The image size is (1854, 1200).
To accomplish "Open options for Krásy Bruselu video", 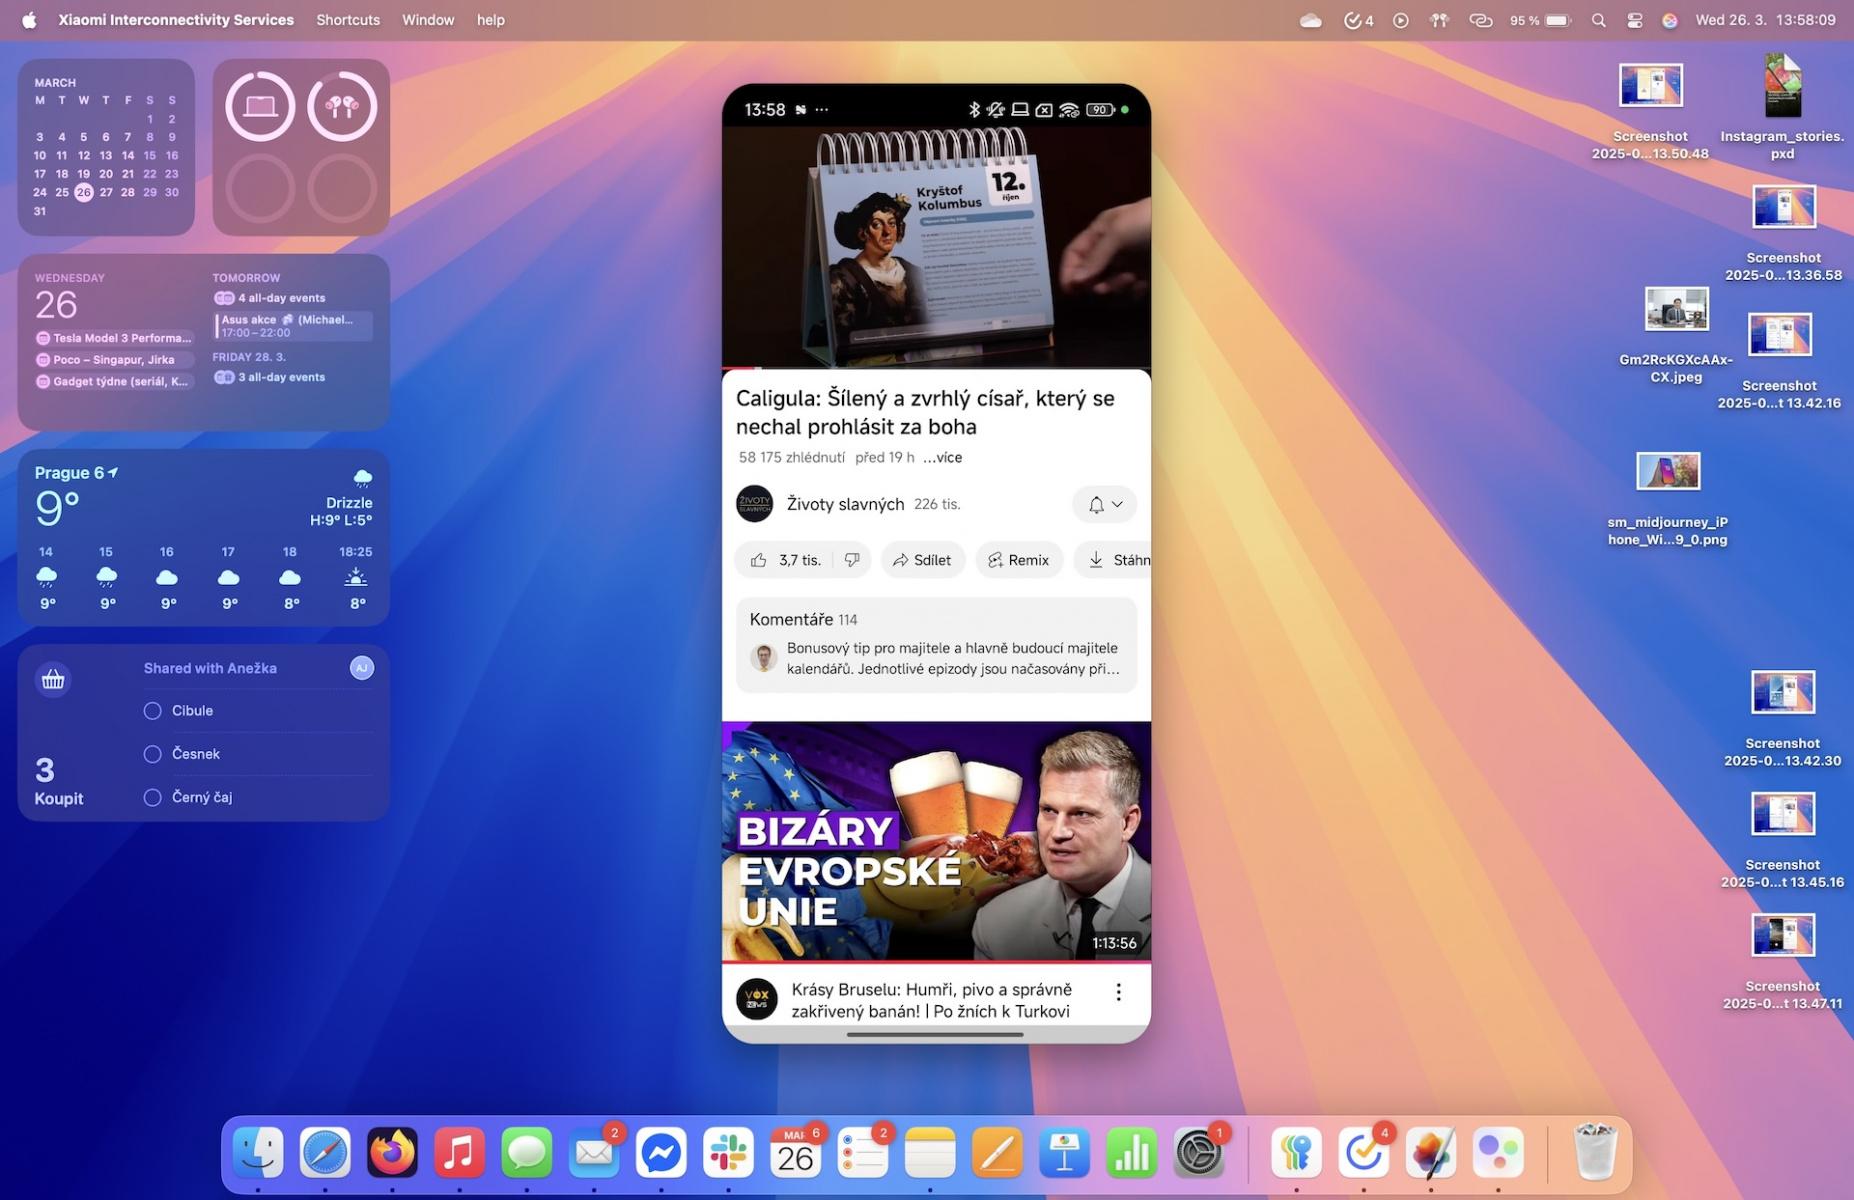I will point(1118,992).
